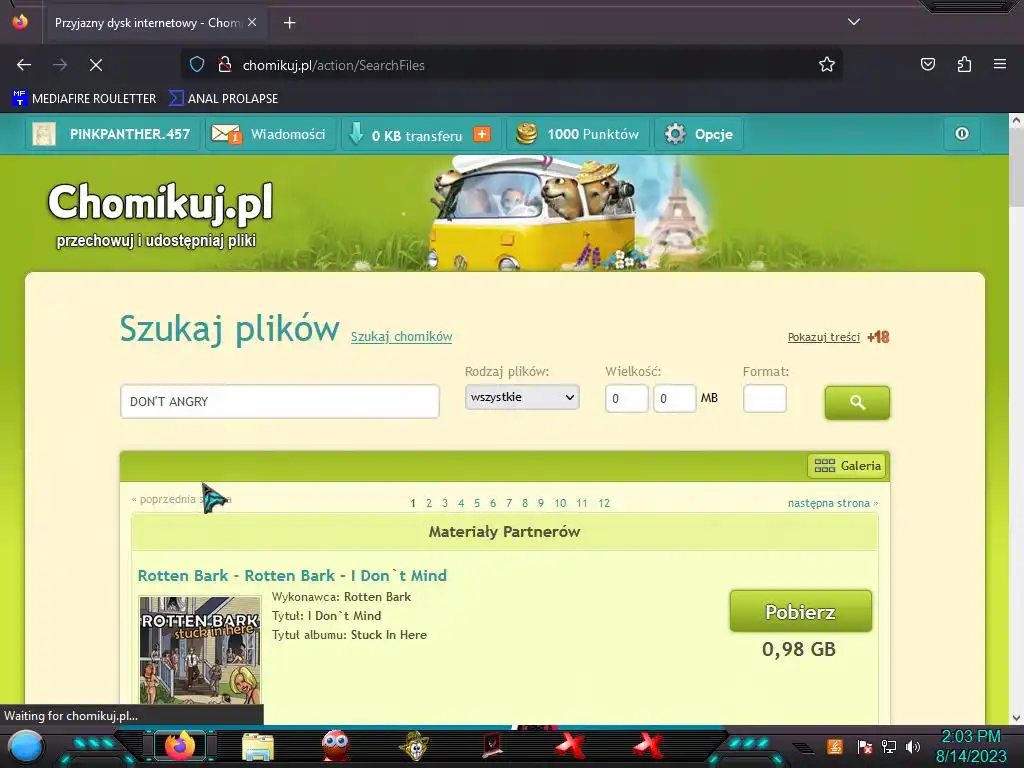Open the Action Center flag tray icon

[x=865, y=746]
